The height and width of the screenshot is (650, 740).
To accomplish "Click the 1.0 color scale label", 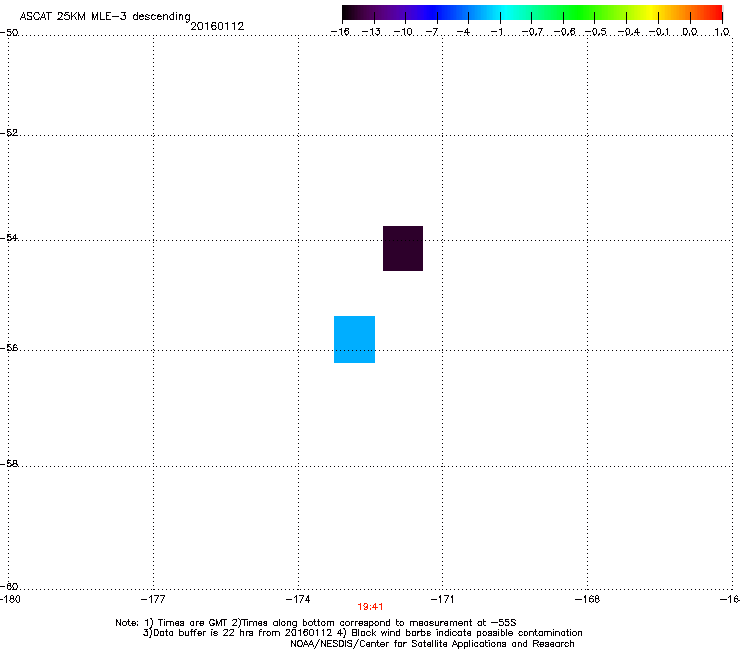I will [722, 32].
